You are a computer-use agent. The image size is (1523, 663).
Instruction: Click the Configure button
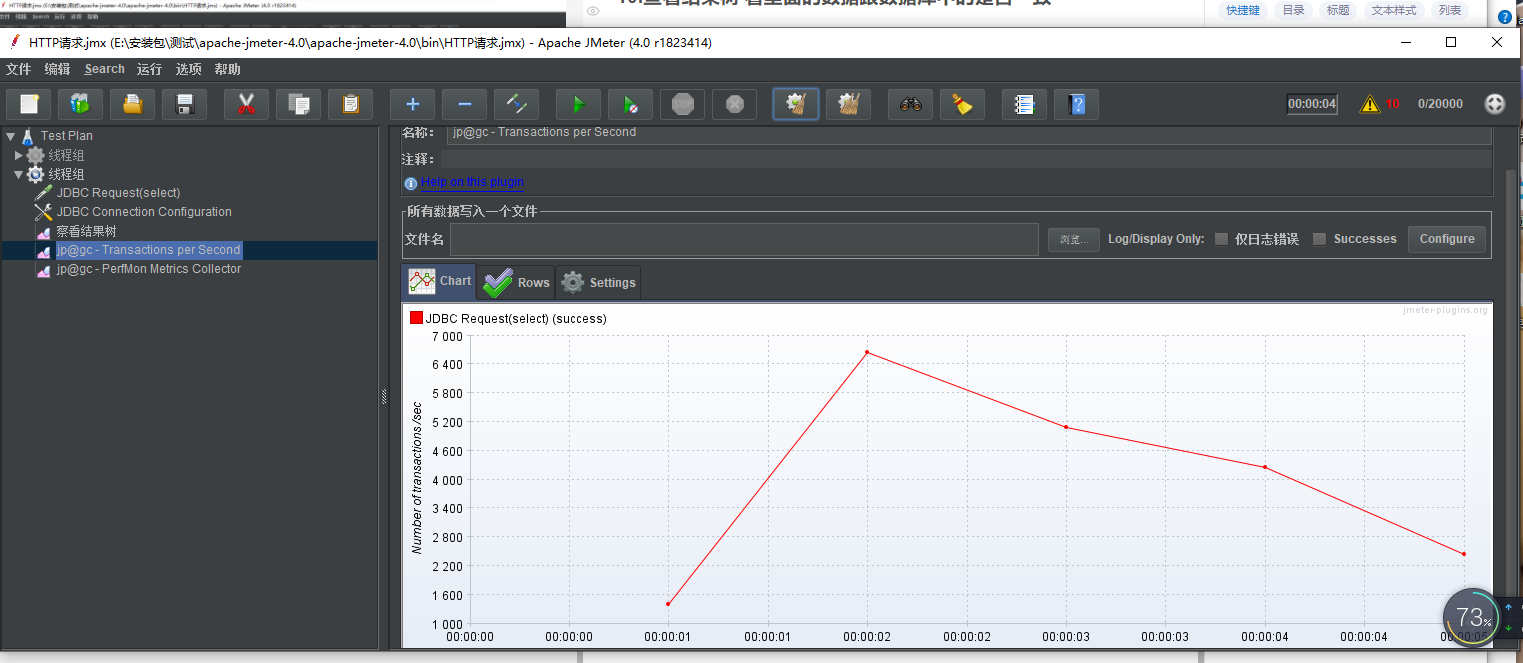1447,239
